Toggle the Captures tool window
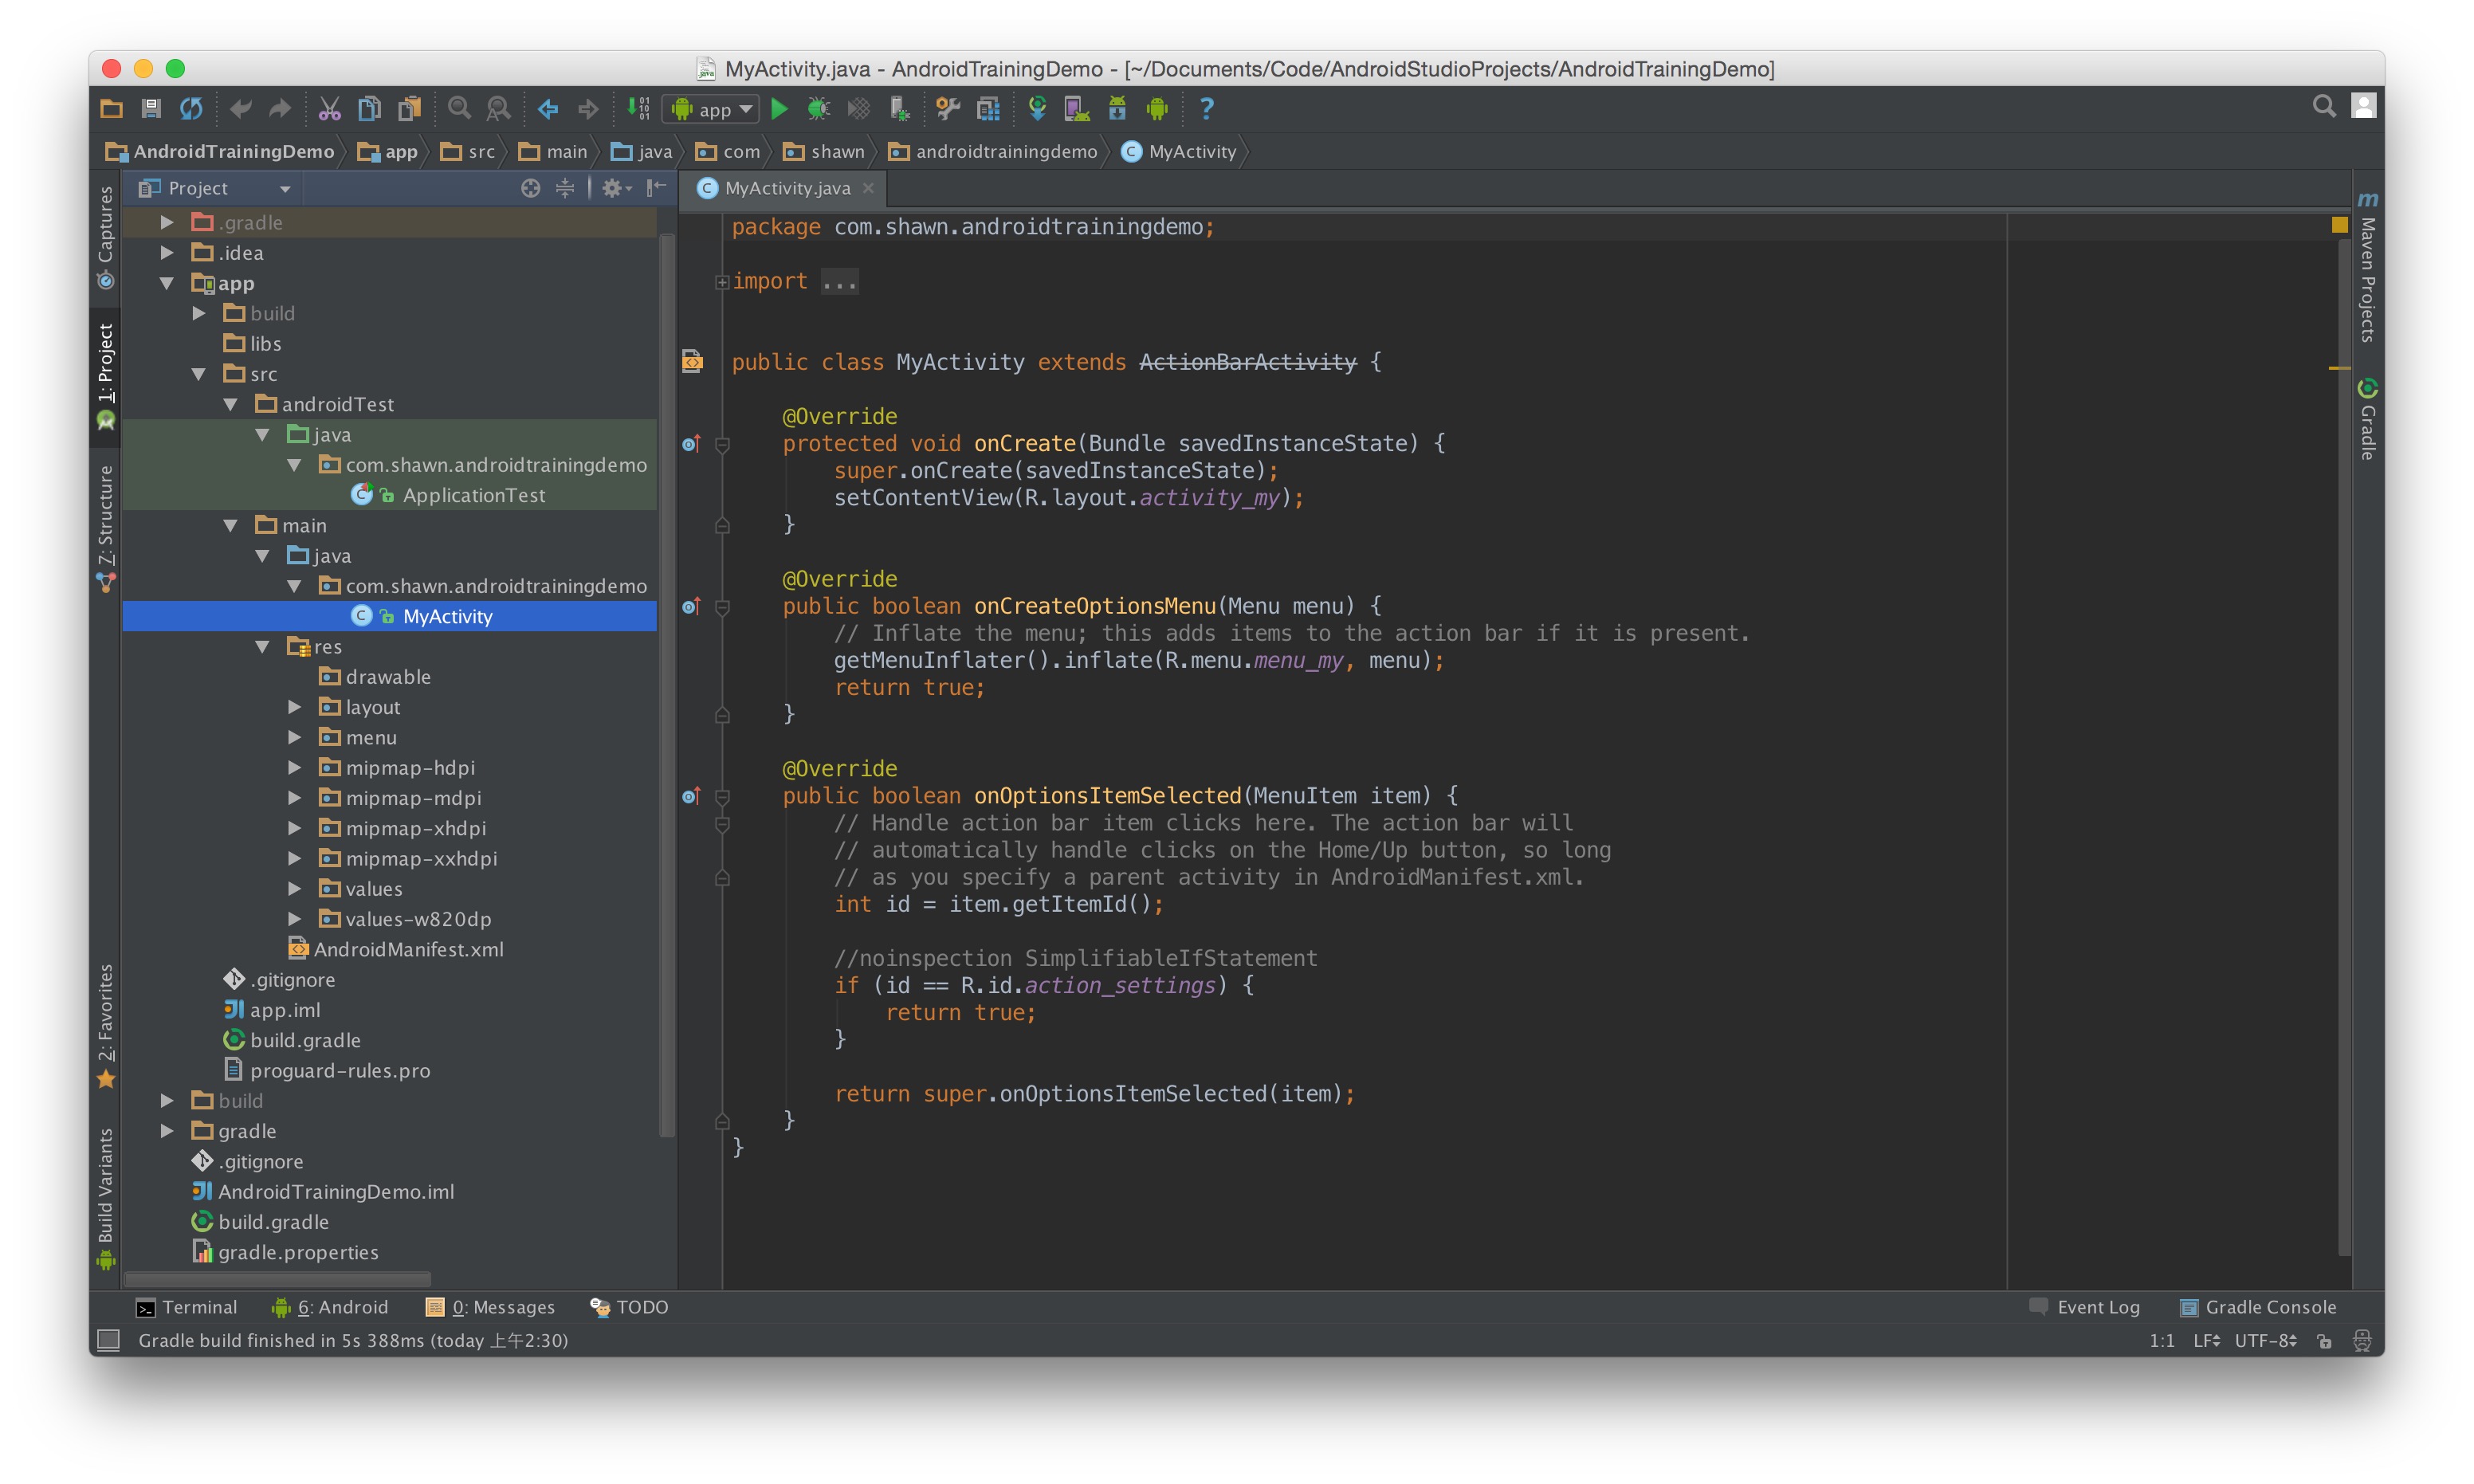The height and width of the screenshot is (1484, 2474). (x=106, y=237)
